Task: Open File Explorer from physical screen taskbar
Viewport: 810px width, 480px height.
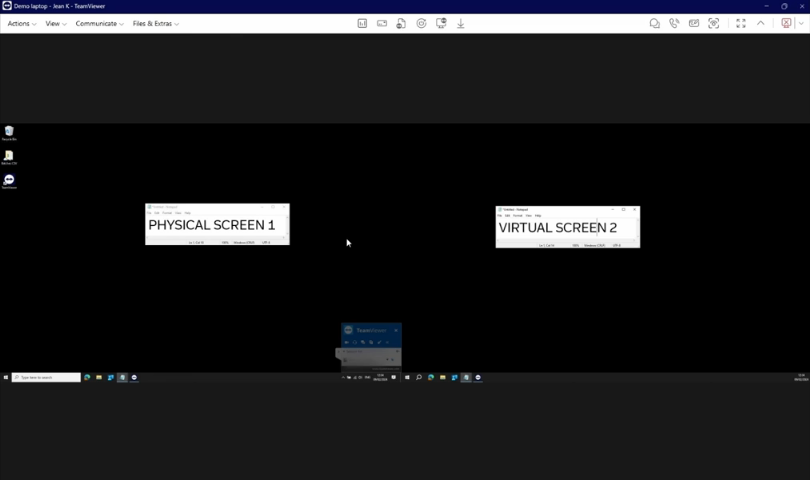Action: click(x=99, y=377)
